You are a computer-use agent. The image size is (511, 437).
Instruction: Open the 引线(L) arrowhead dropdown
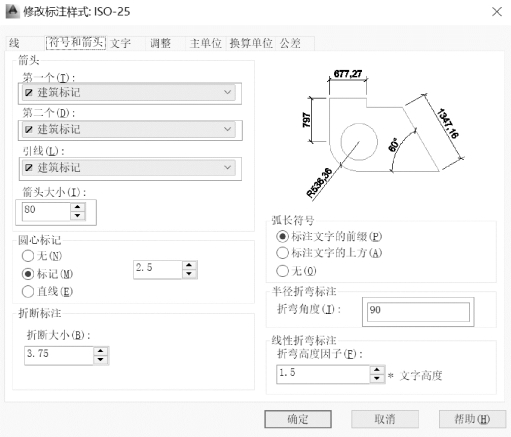click(129, 167)
